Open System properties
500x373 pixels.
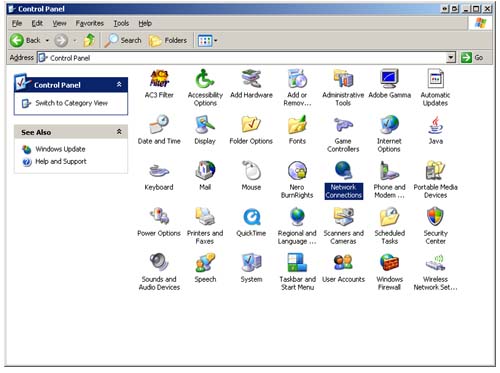click(x=251, y=268)
